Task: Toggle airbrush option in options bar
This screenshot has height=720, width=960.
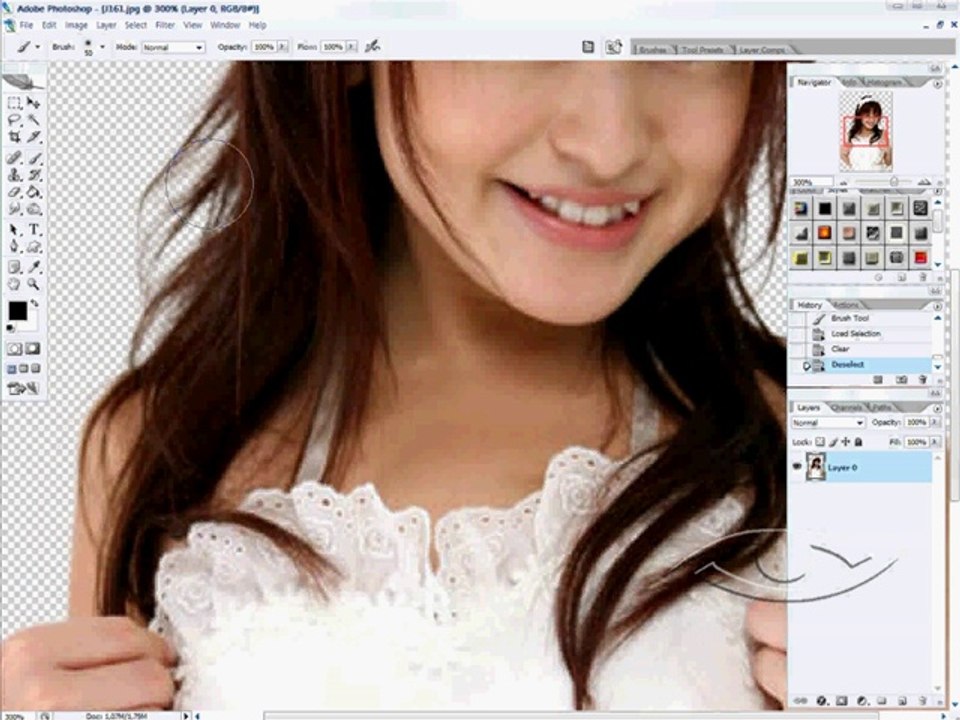Action: click(372, 47)
